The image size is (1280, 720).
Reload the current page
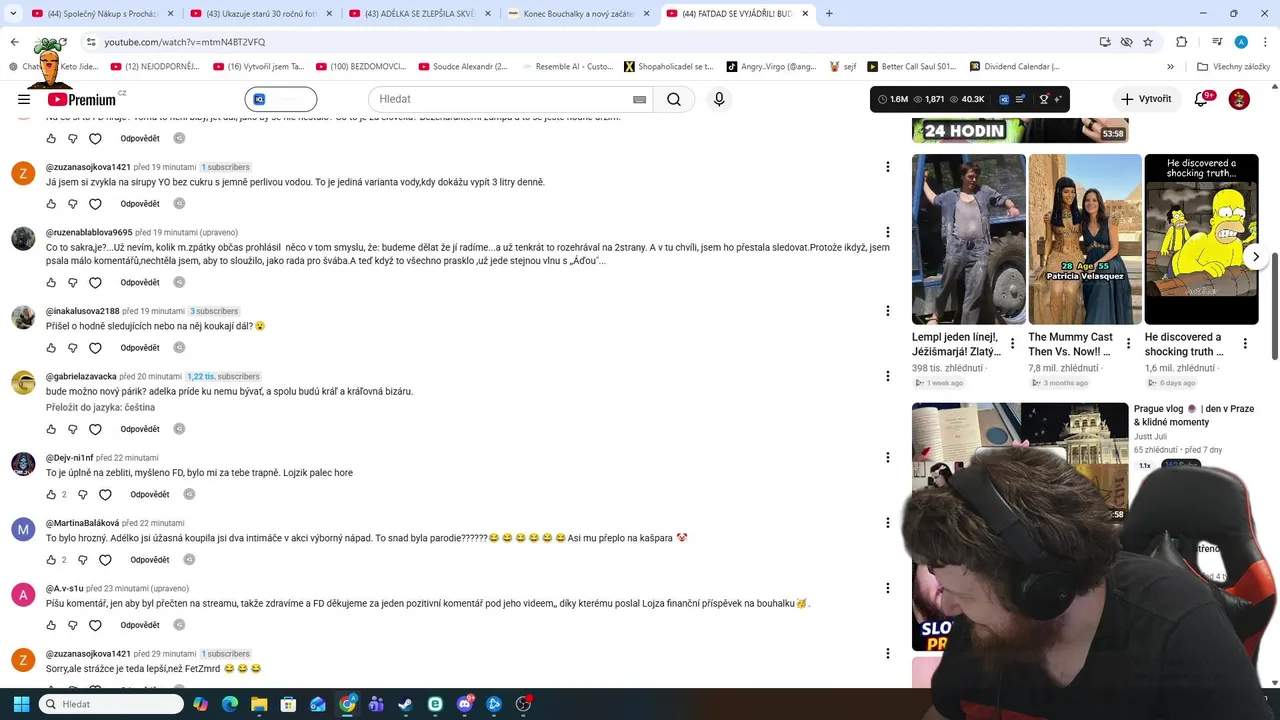62,42
